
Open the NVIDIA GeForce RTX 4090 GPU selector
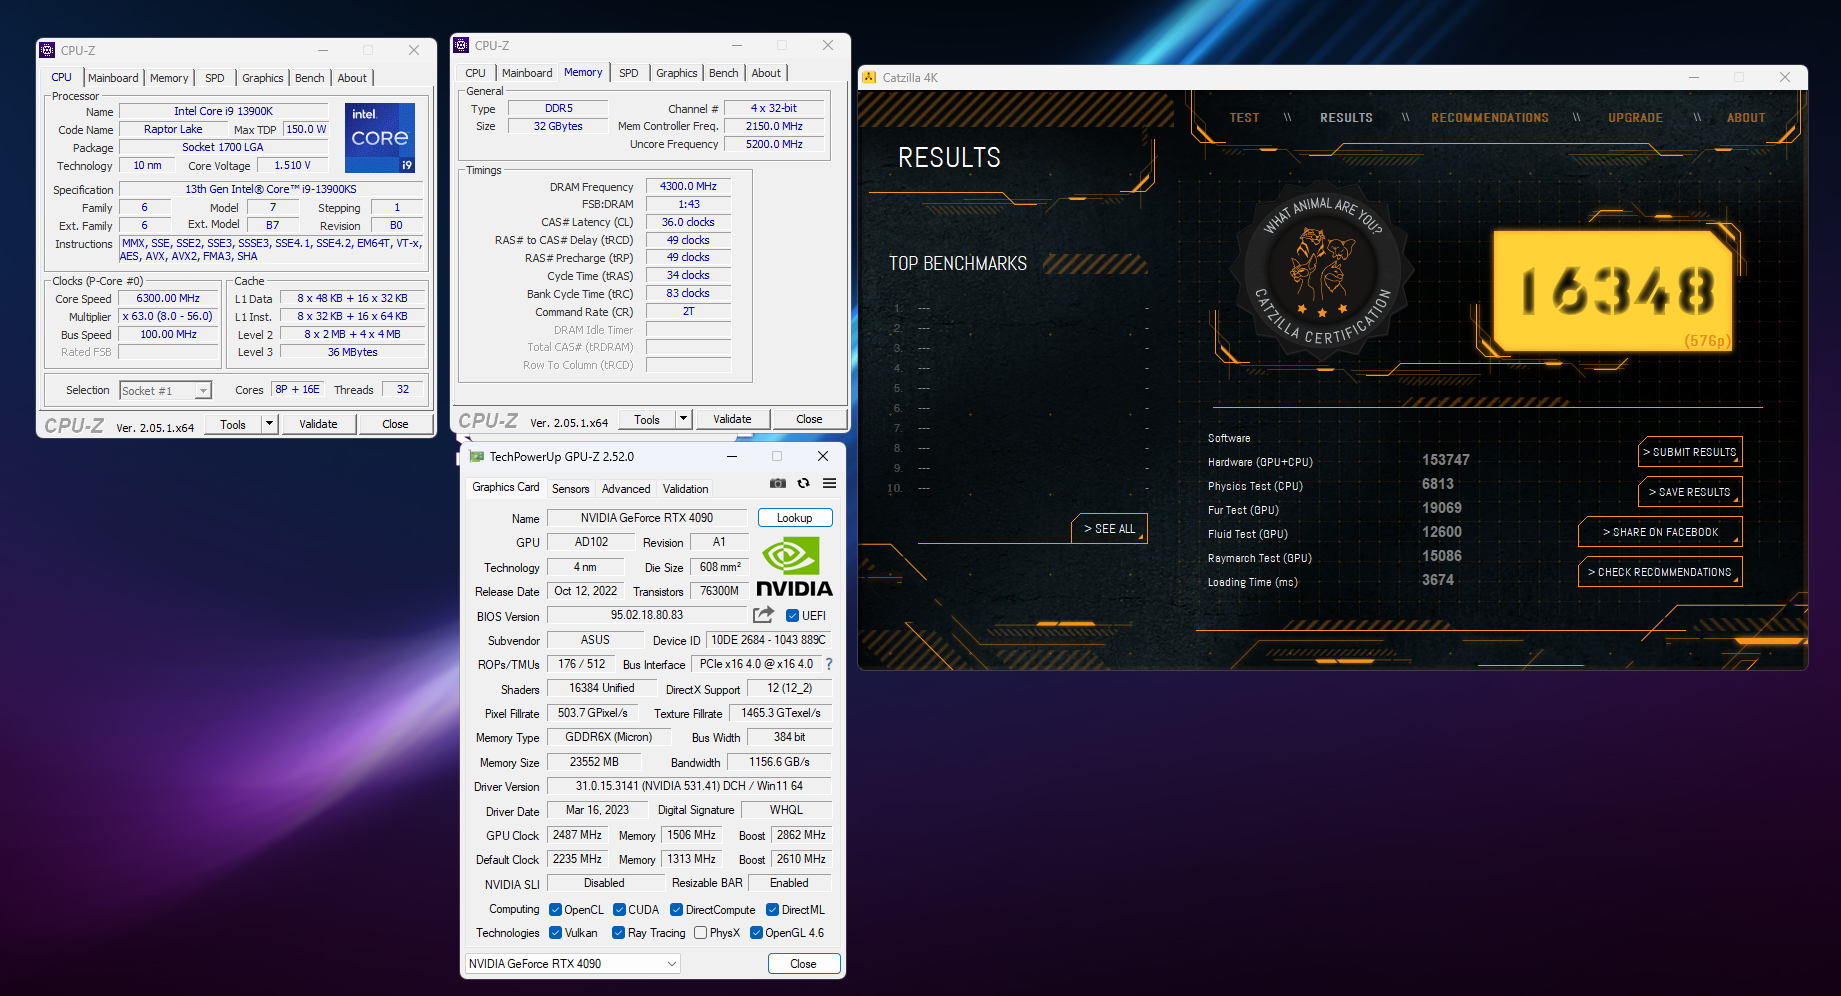tap(573, 964)
